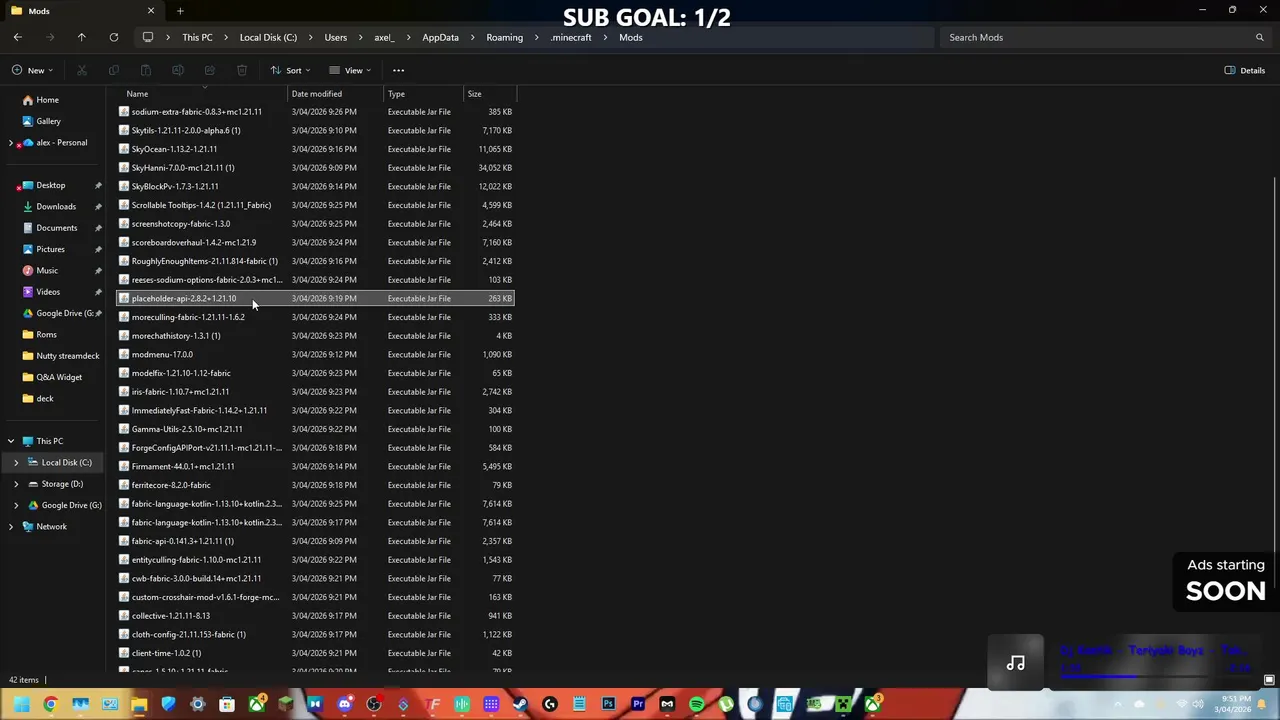Expand the Network tree node
This screenshot has height=720, width=1280.
point(11,527)
